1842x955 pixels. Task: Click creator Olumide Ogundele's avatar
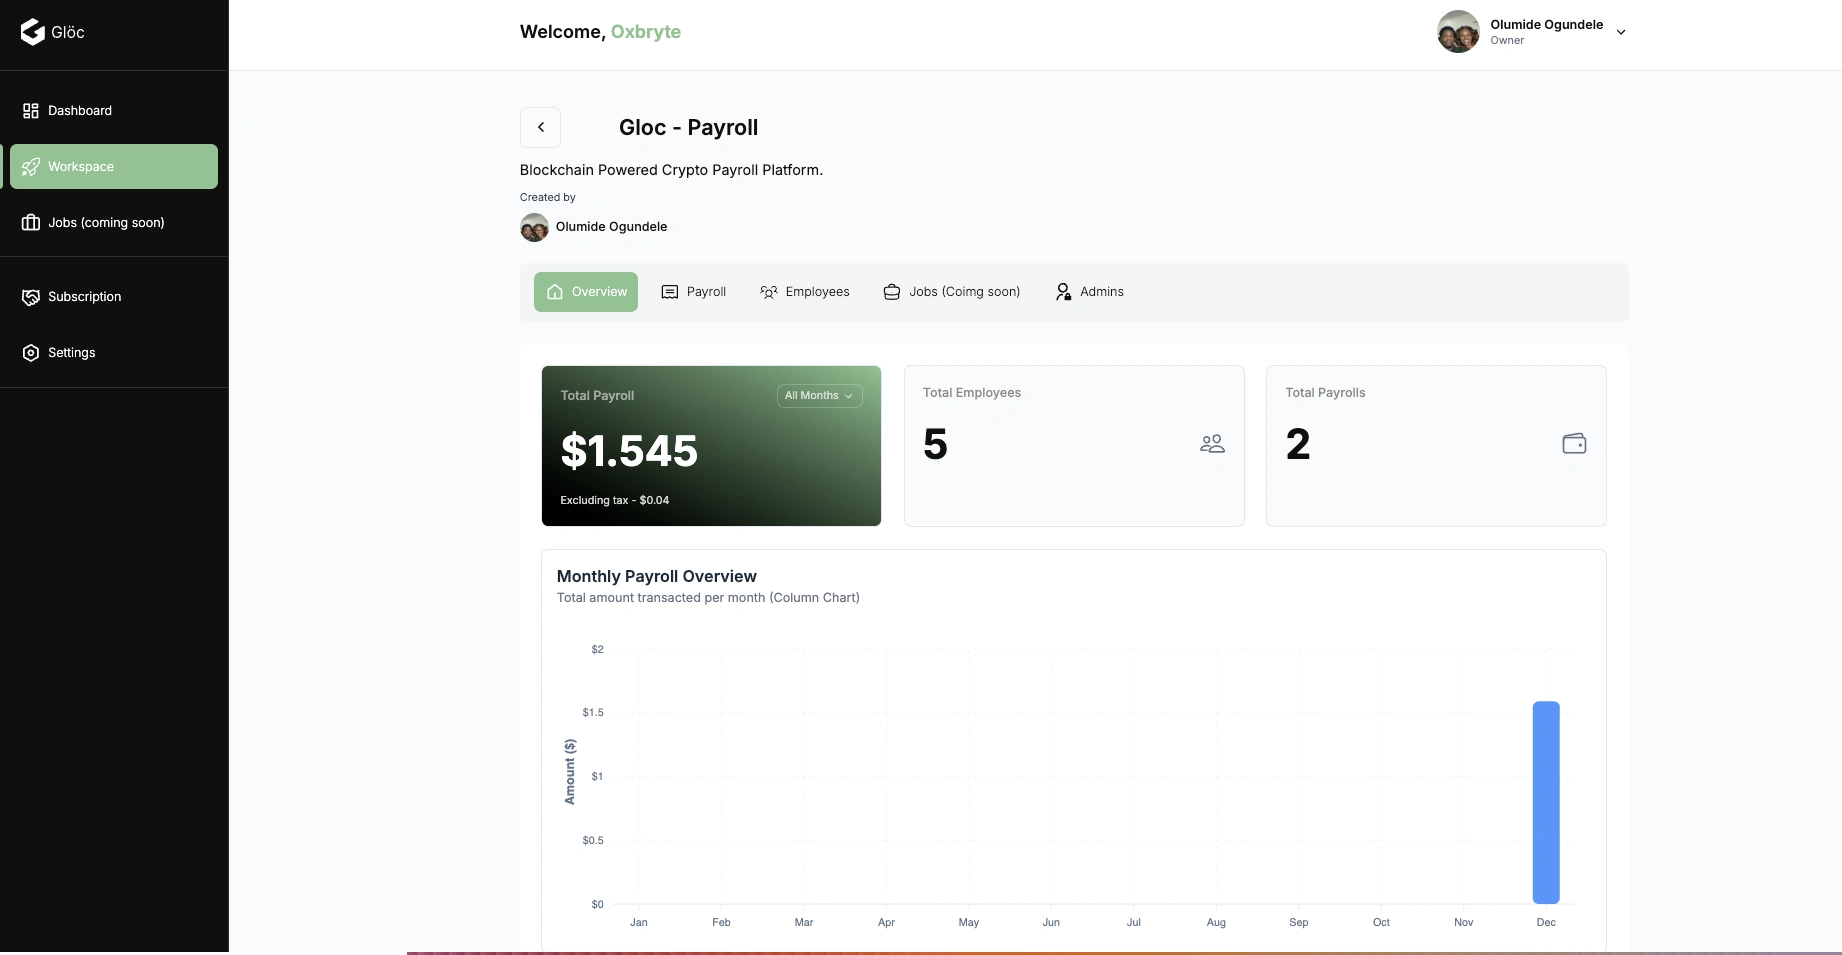[534, 227]
